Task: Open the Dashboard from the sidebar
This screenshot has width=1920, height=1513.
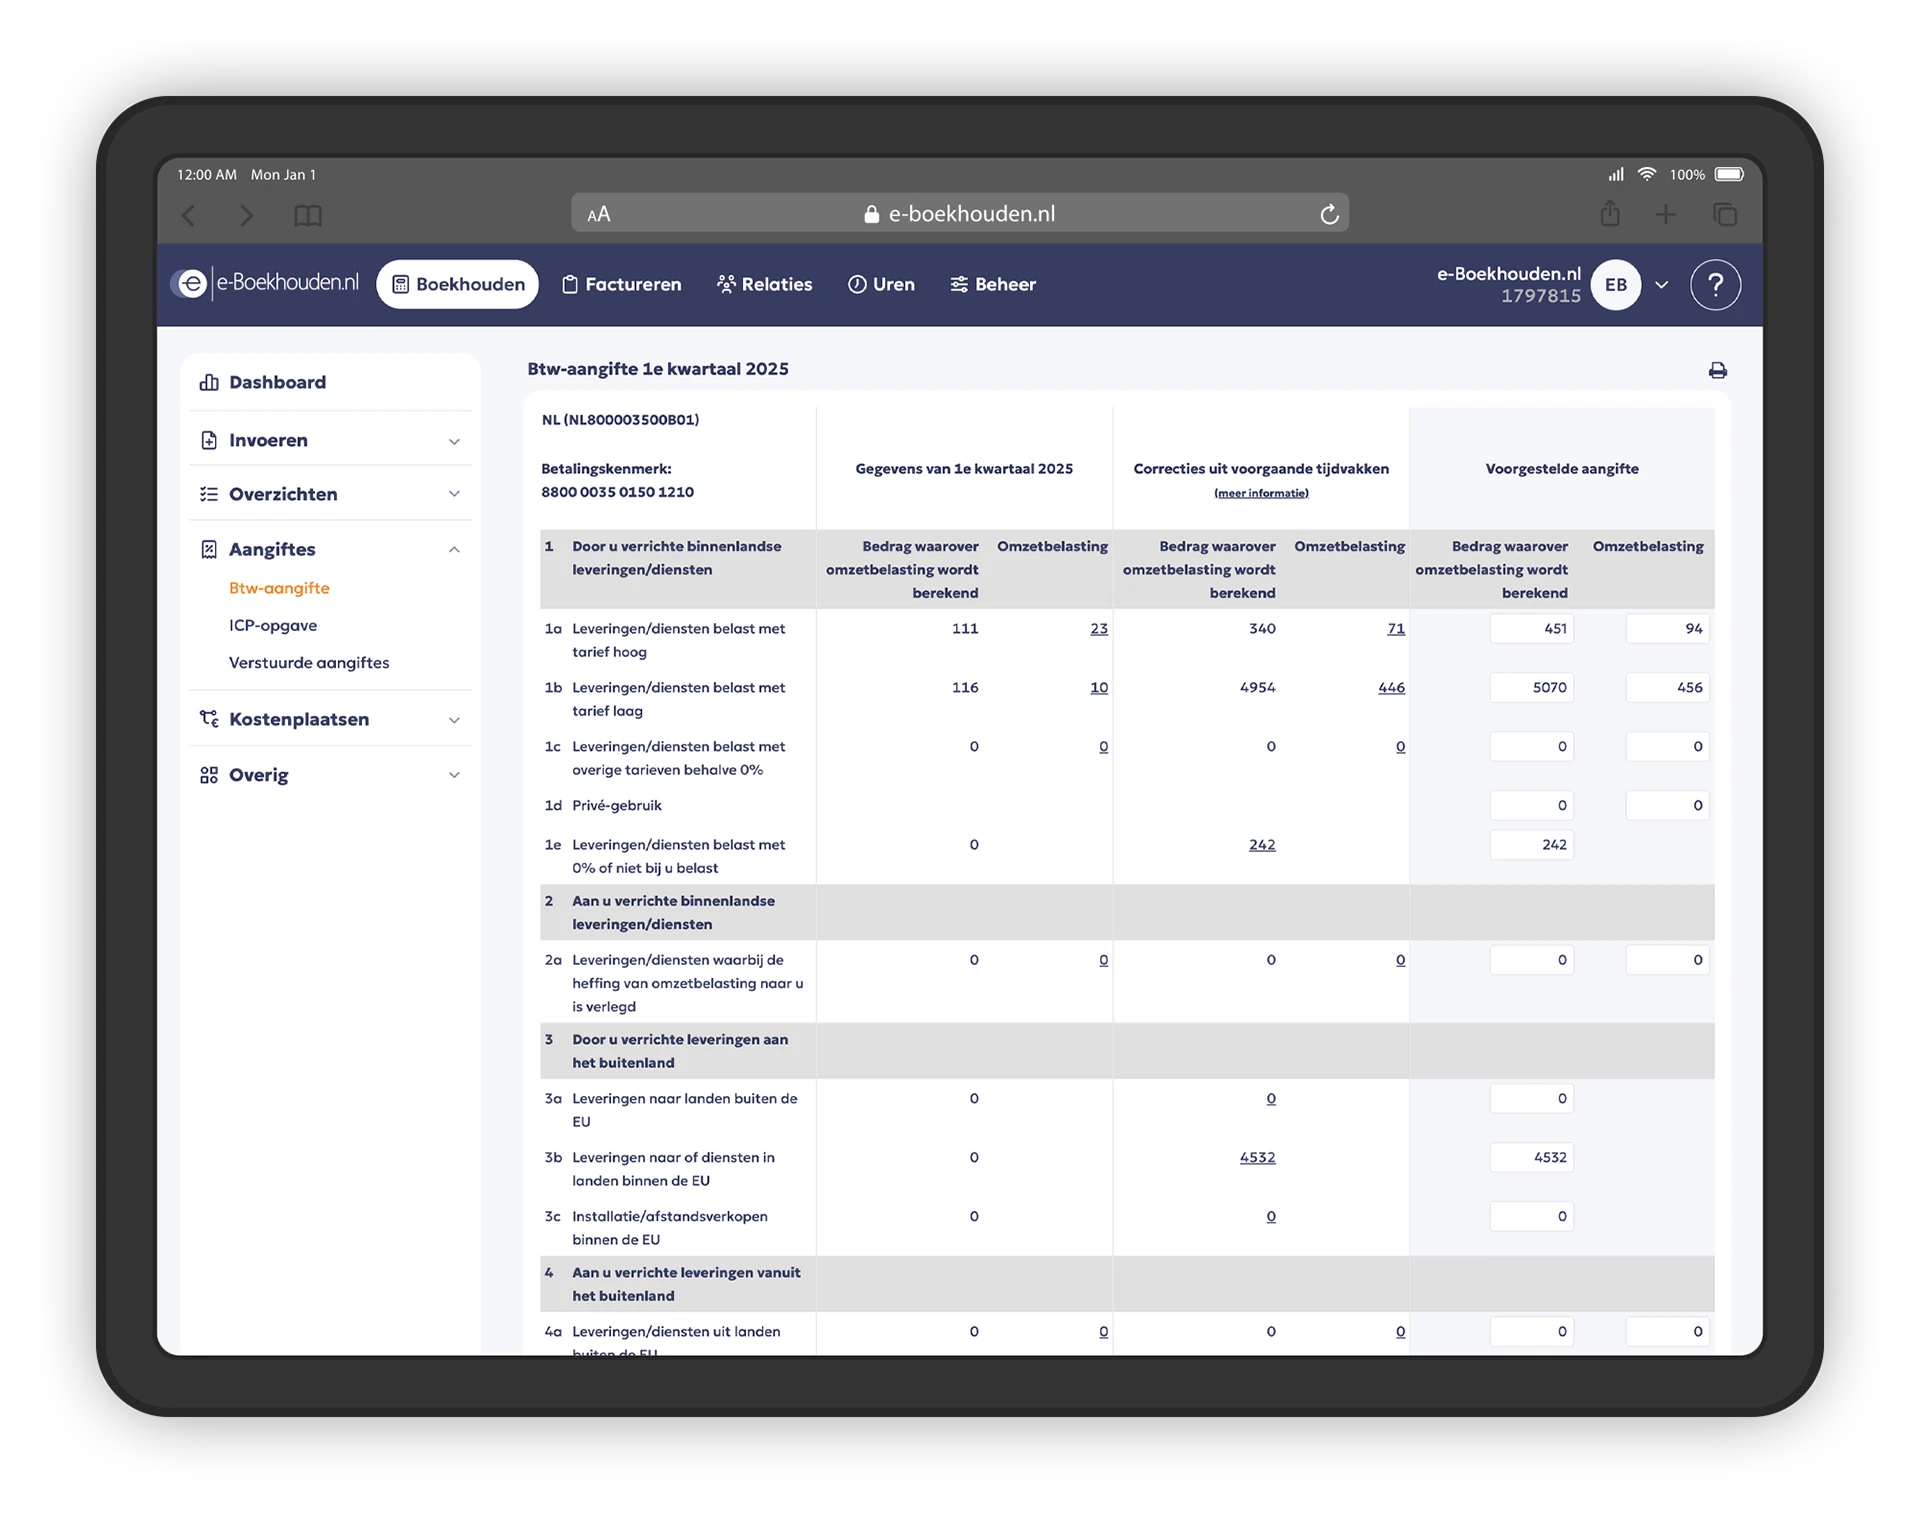Action: click(x=277, y=383)
